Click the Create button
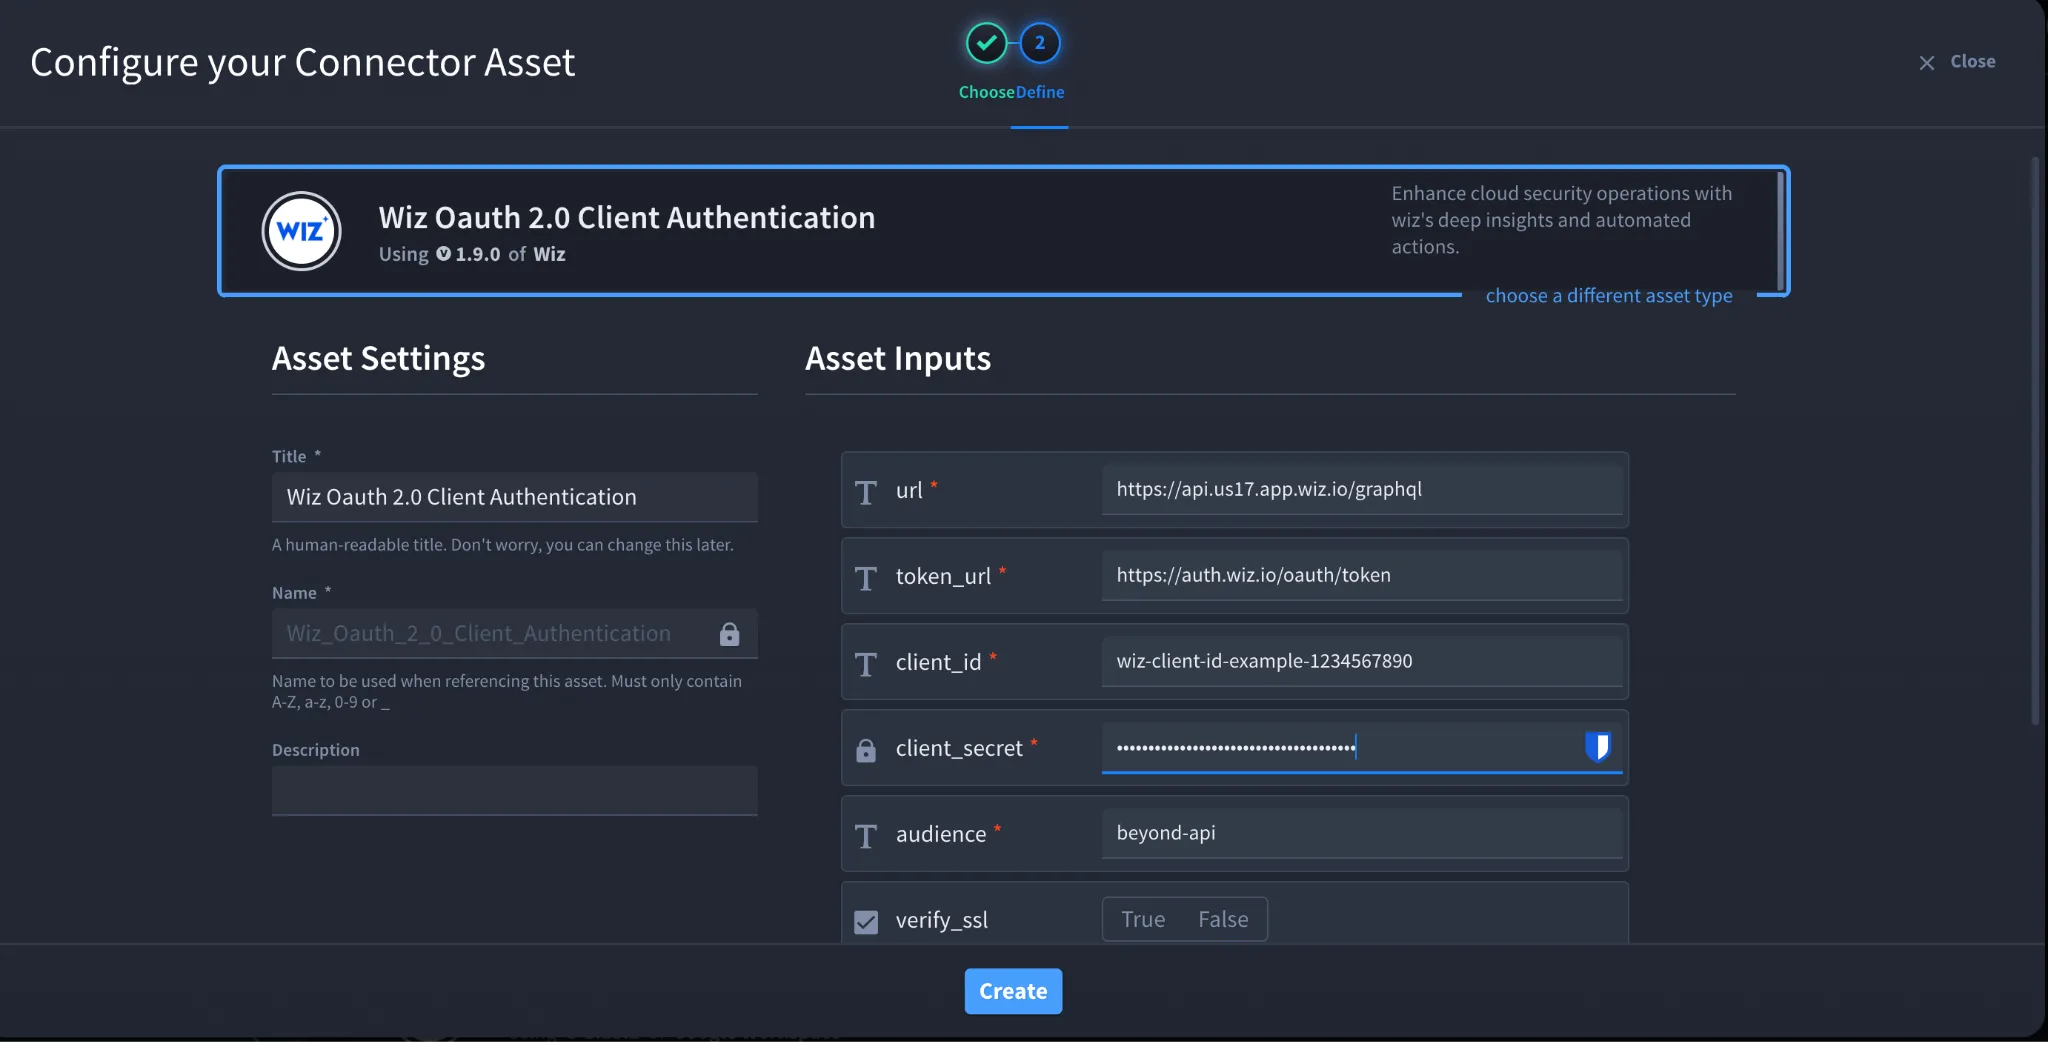 click(x=1013, y=991)
